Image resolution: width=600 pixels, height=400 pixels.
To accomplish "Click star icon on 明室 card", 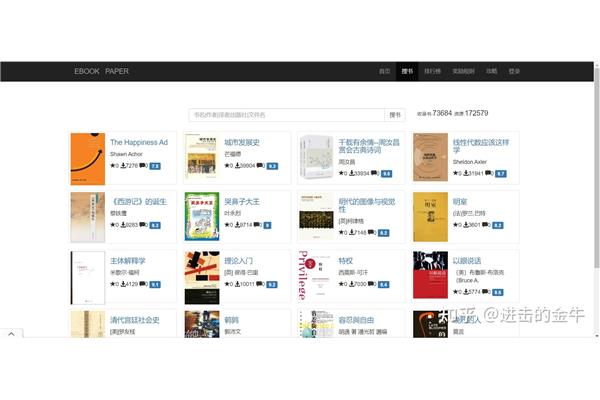I will pos(455,225).
